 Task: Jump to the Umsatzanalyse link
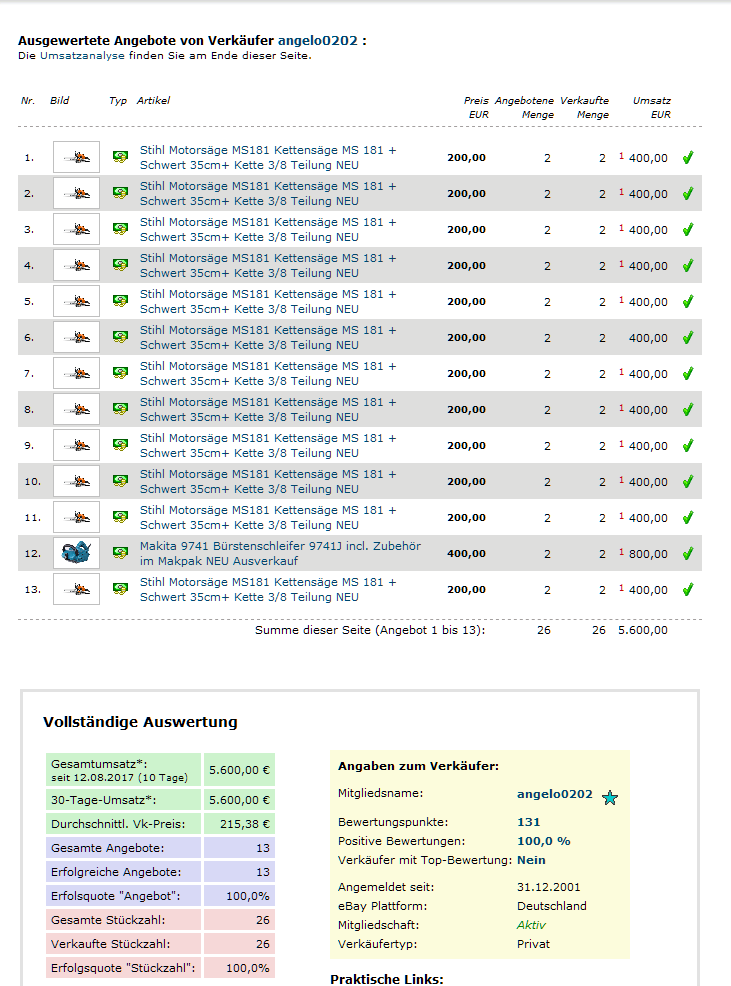tap(82, 56)
